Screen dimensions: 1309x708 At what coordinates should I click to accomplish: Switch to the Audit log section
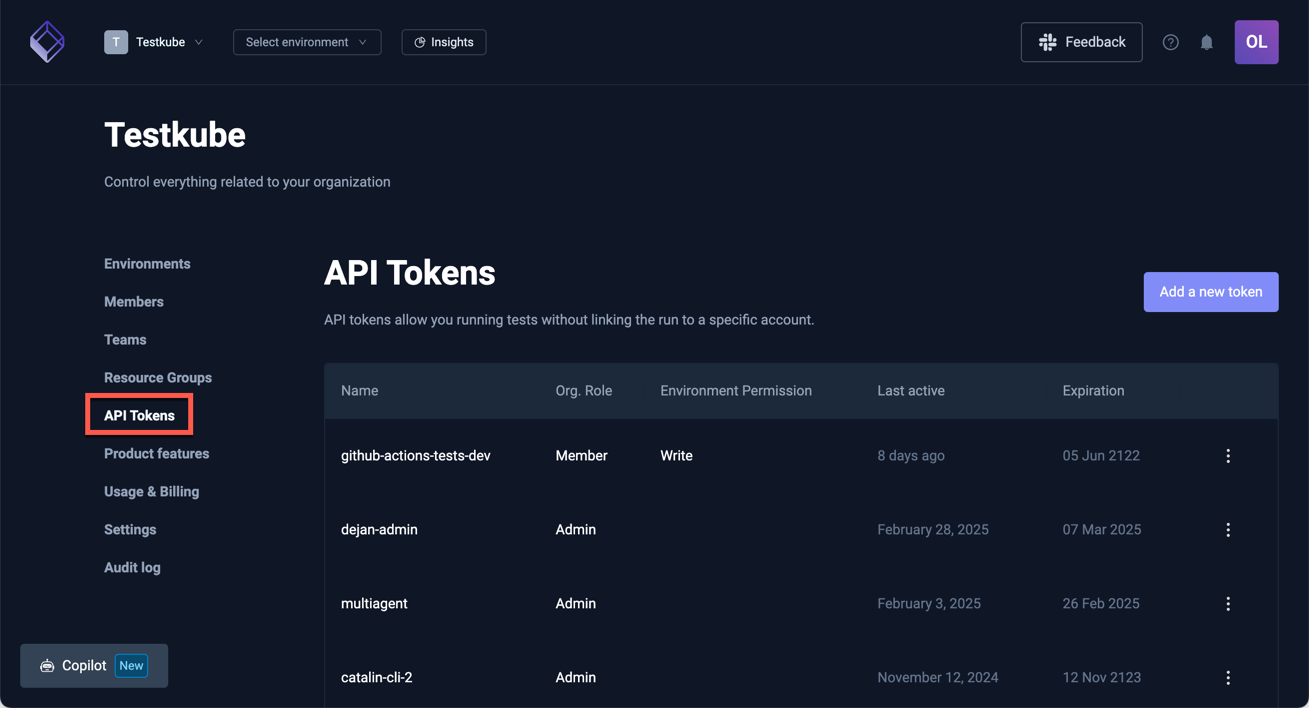132,567
